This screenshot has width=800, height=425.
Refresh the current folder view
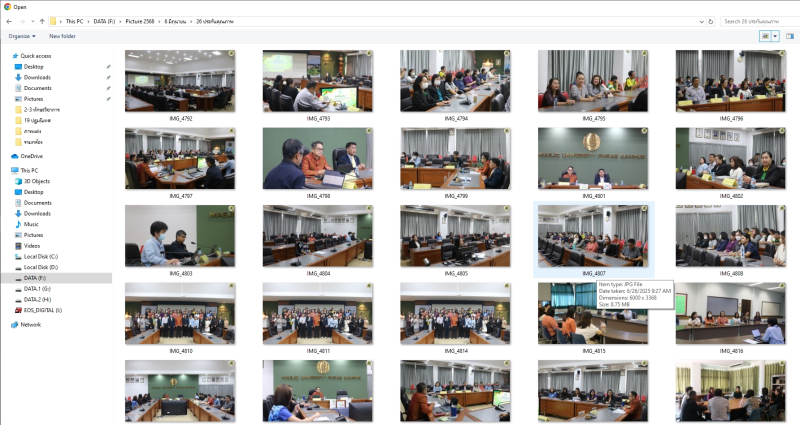[709, 20]
